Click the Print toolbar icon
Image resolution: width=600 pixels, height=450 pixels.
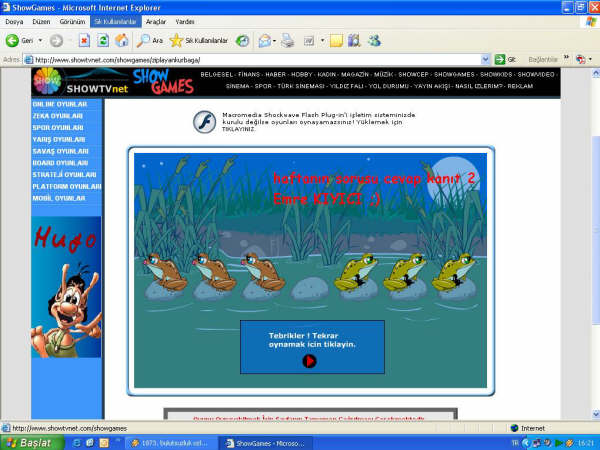point(287,40)
